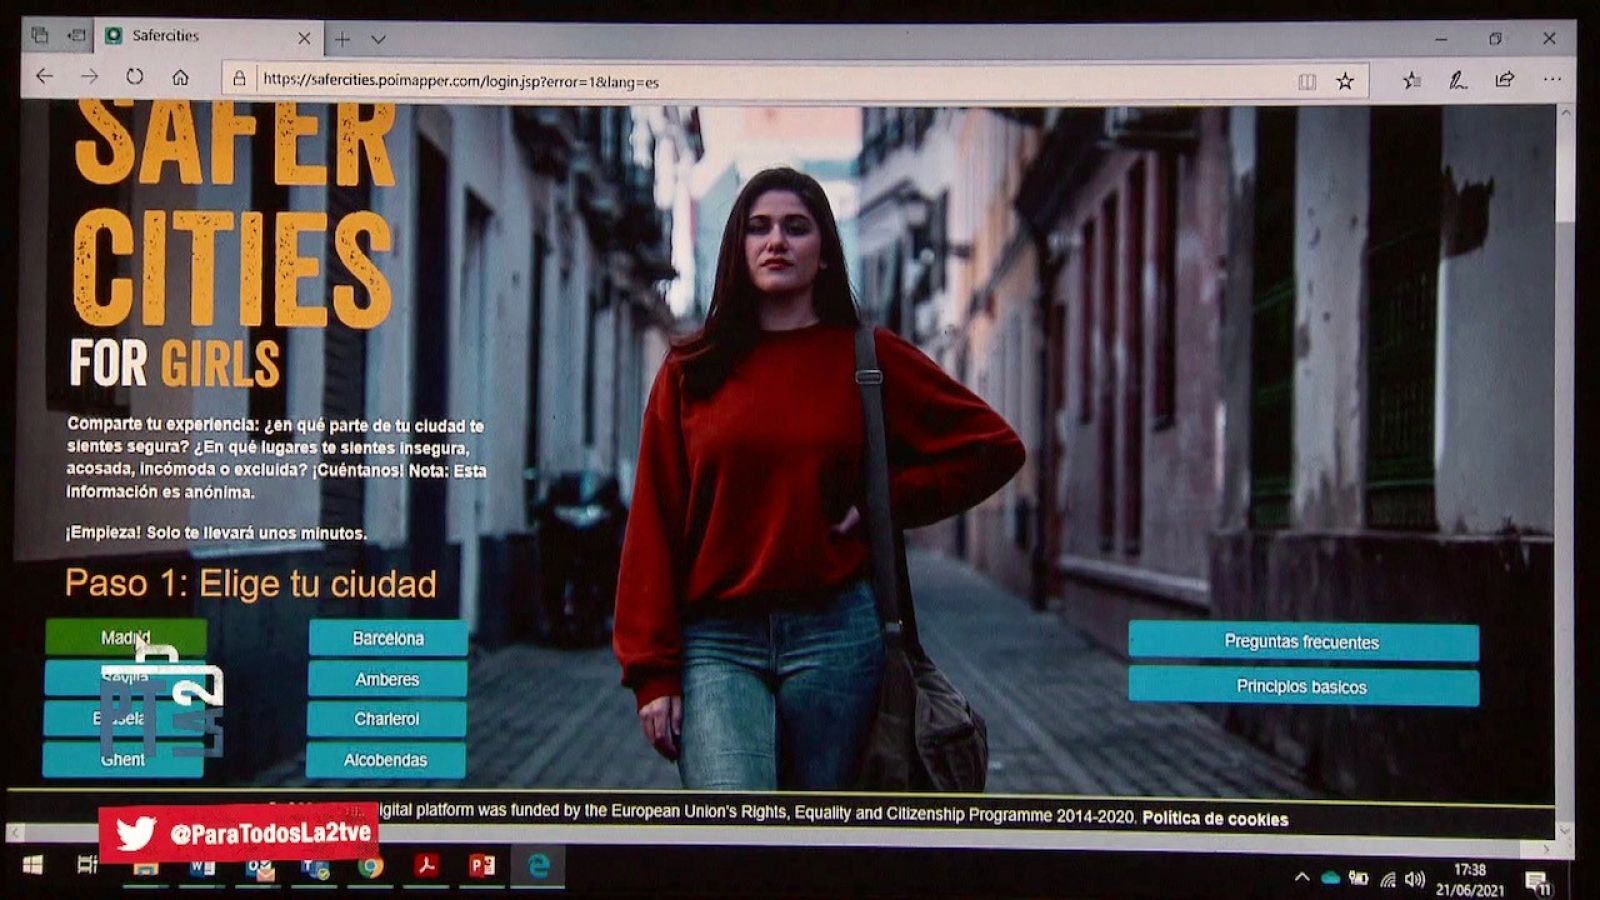The width and height of the screenshot is (1600, 900).
Task: Select Madrid as your city
Action: coord(124,637)
